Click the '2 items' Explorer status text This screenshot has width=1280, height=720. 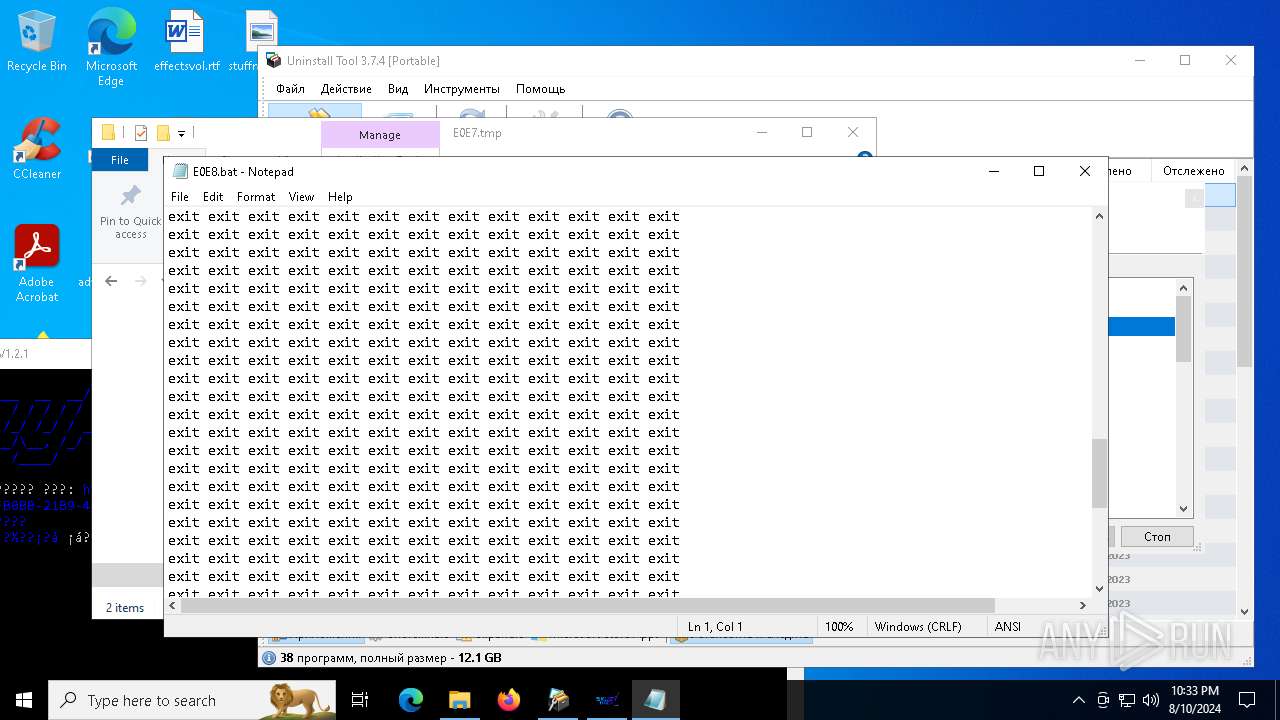125,608
